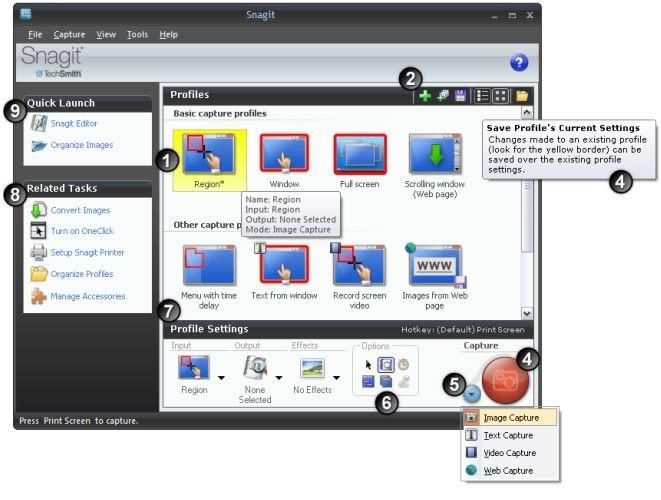Screen dimensions: 661x500
Task: Toggle the preview in editor option
Action: [386, 364]
